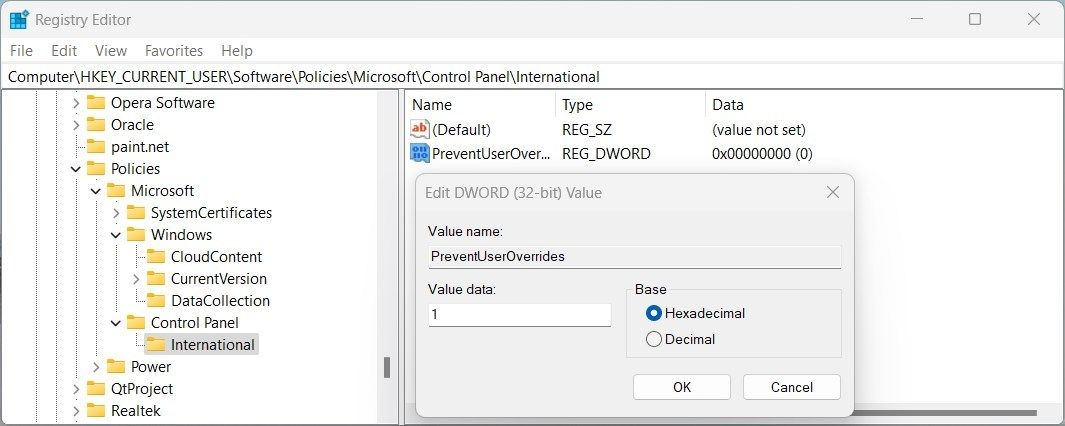Click the REG_SZ type cell
1065x426 pixels.
(587, 129)
